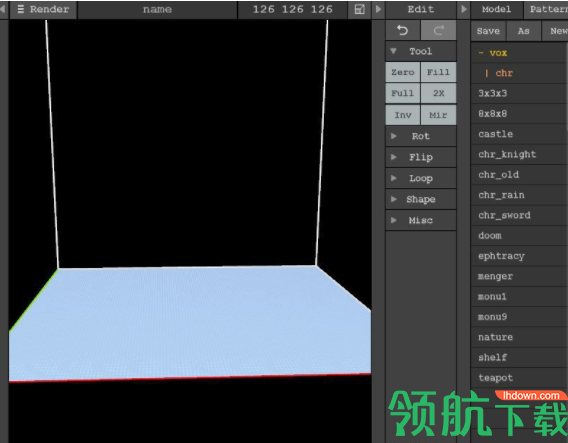Click the save disk icon beside model size
568x443 pixels.
[x=359, y=9]
